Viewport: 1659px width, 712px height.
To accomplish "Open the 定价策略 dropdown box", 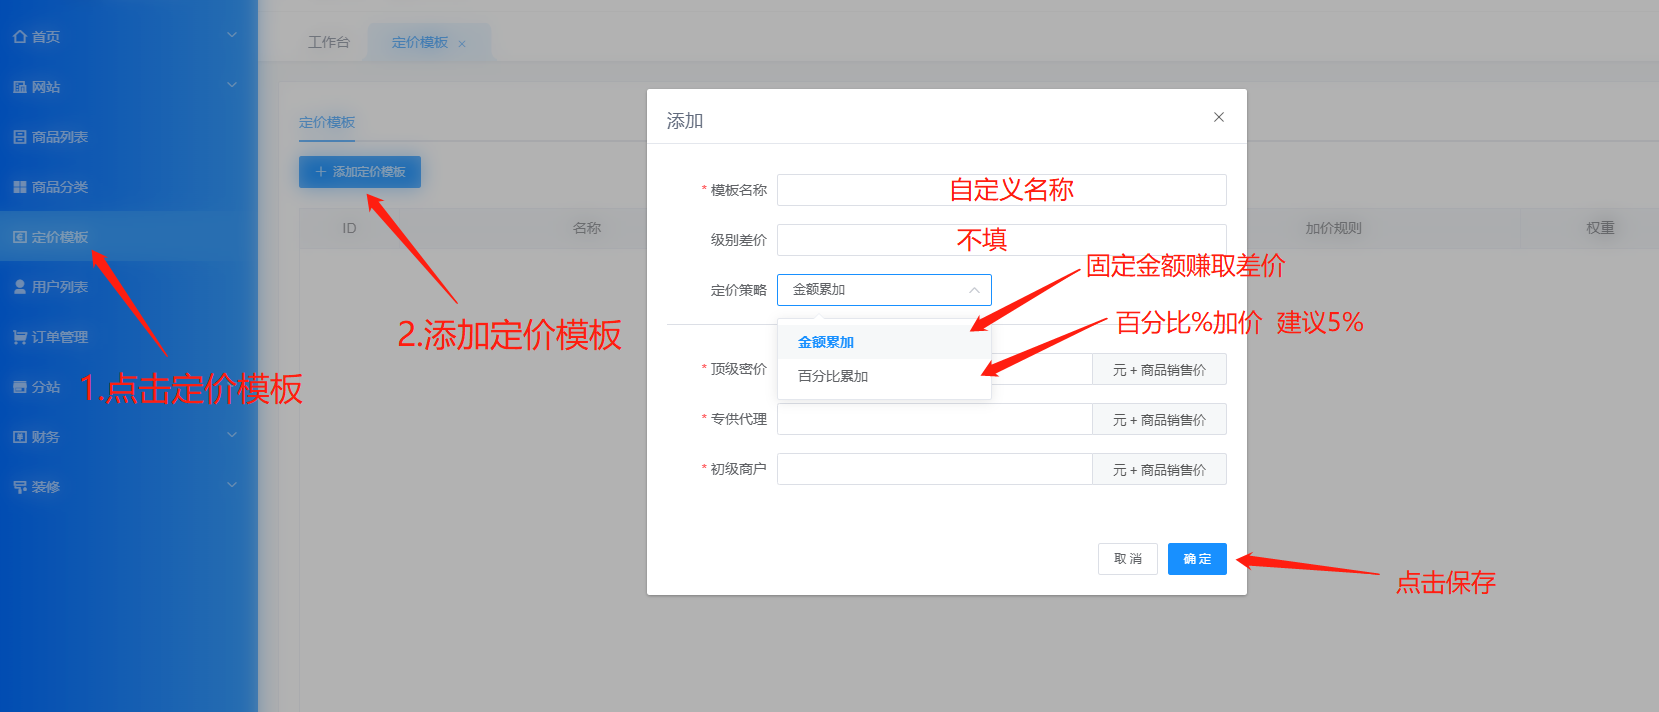I will tap(884, 290).
